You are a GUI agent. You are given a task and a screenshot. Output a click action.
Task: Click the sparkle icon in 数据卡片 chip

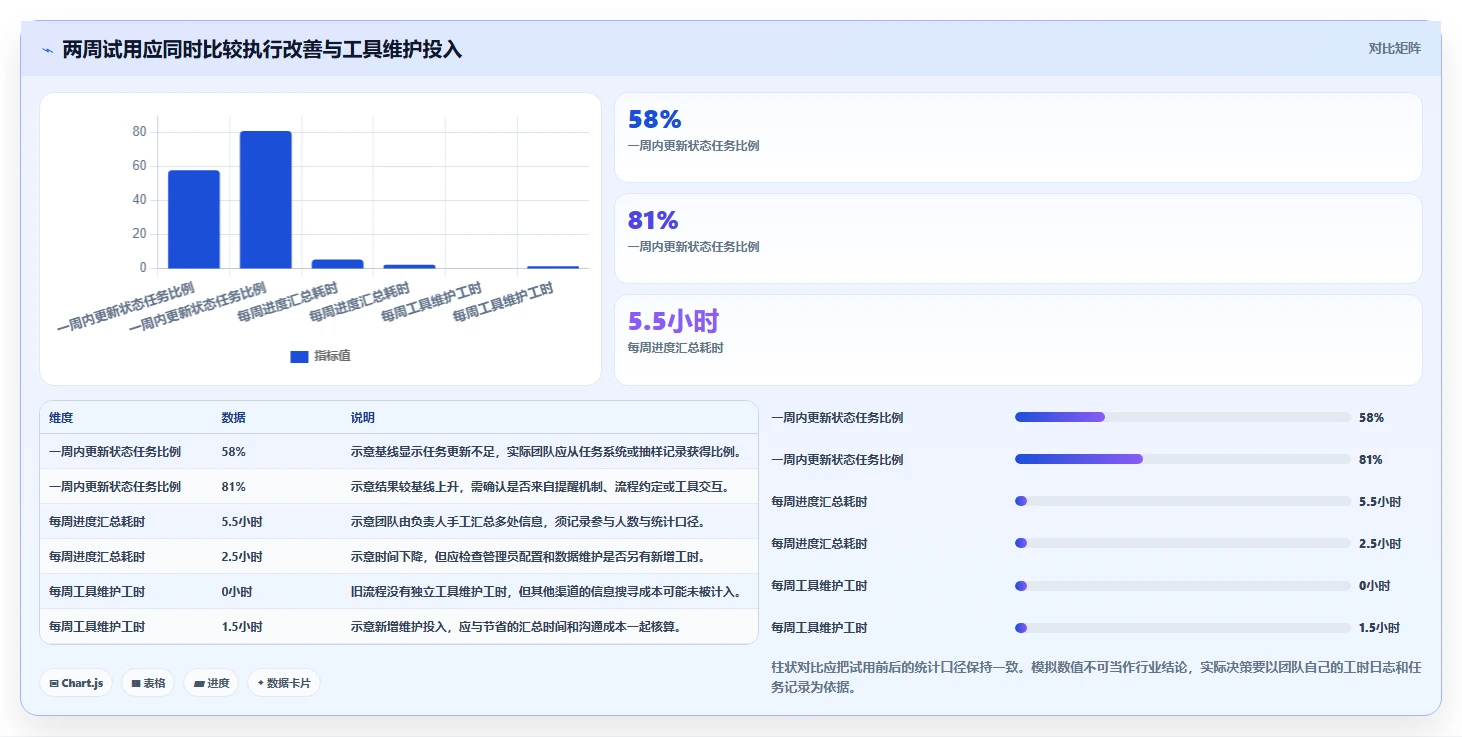tap(261, 683)
